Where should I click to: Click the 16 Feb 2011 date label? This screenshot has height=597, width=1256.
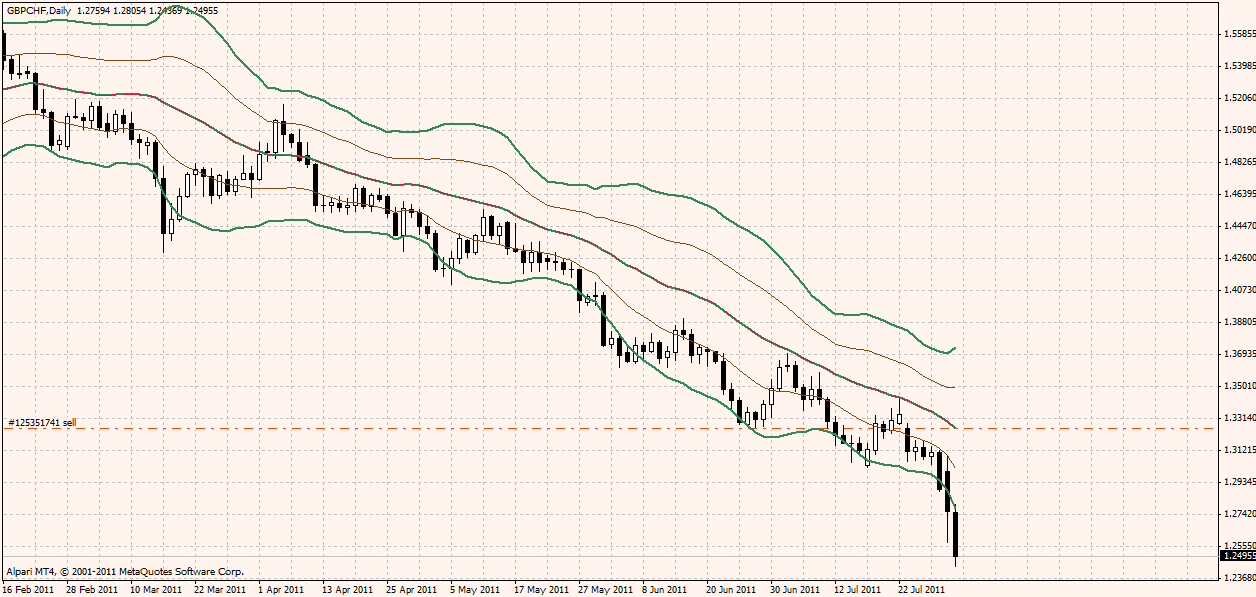point(28,590)
